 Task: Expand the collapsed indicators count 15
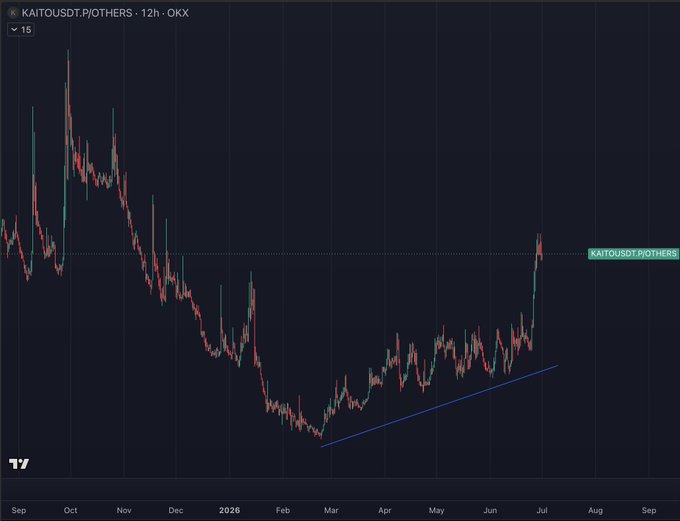point(21,29)
